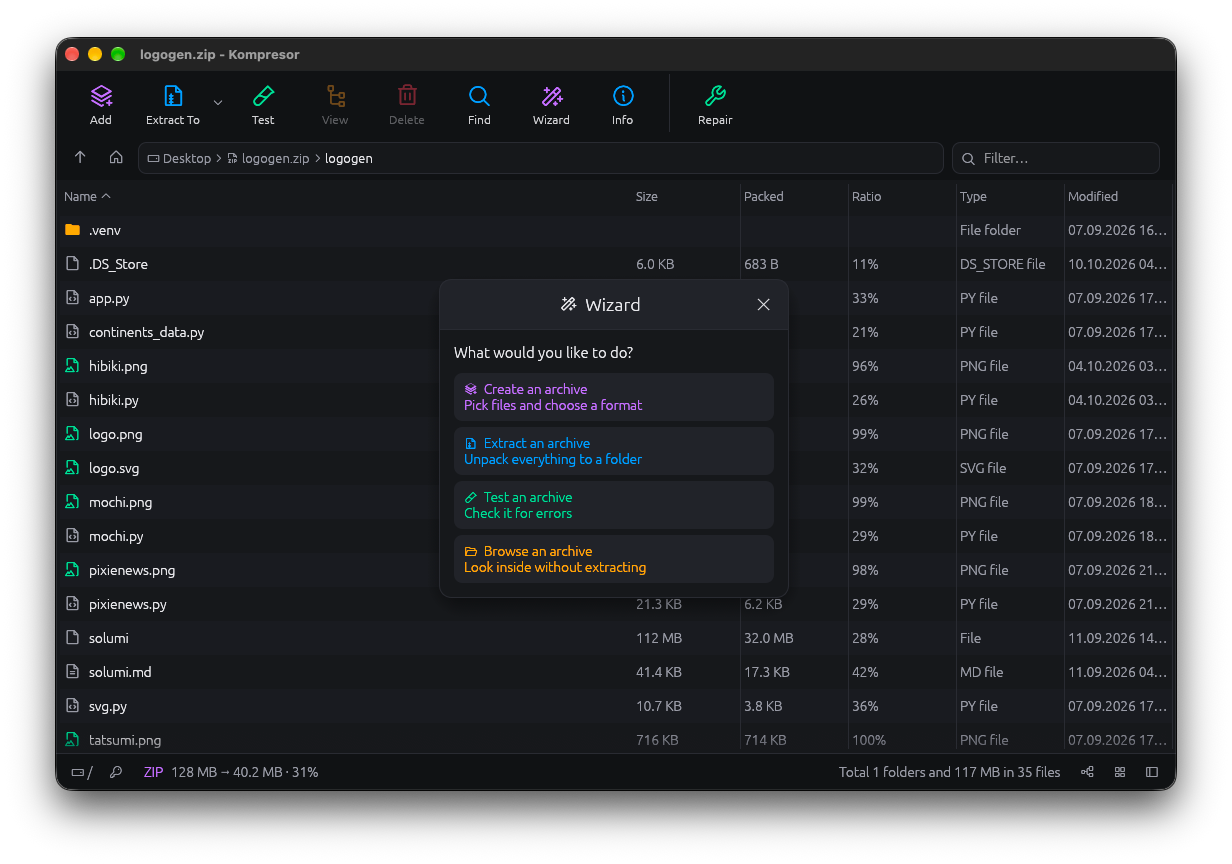Choose Browse an archive in Wizard
The height and width of the screenshot is (864, 1232).
[x=614, y=559]
